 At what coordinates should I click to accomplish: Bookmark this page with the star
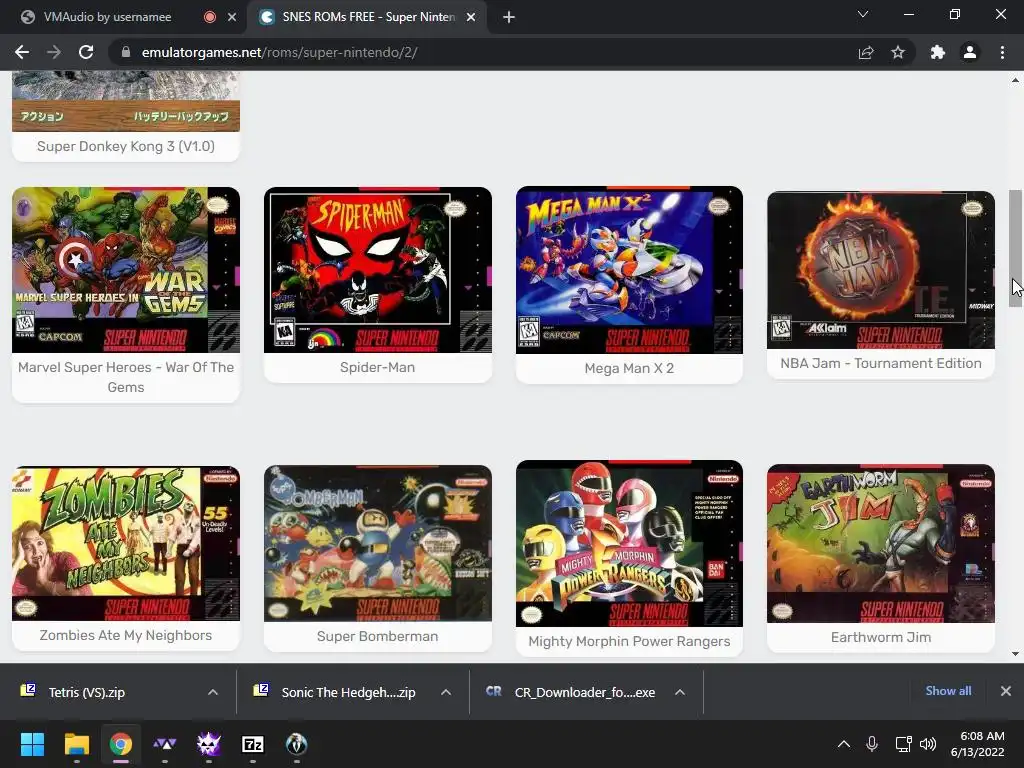(x=898, y=52)
